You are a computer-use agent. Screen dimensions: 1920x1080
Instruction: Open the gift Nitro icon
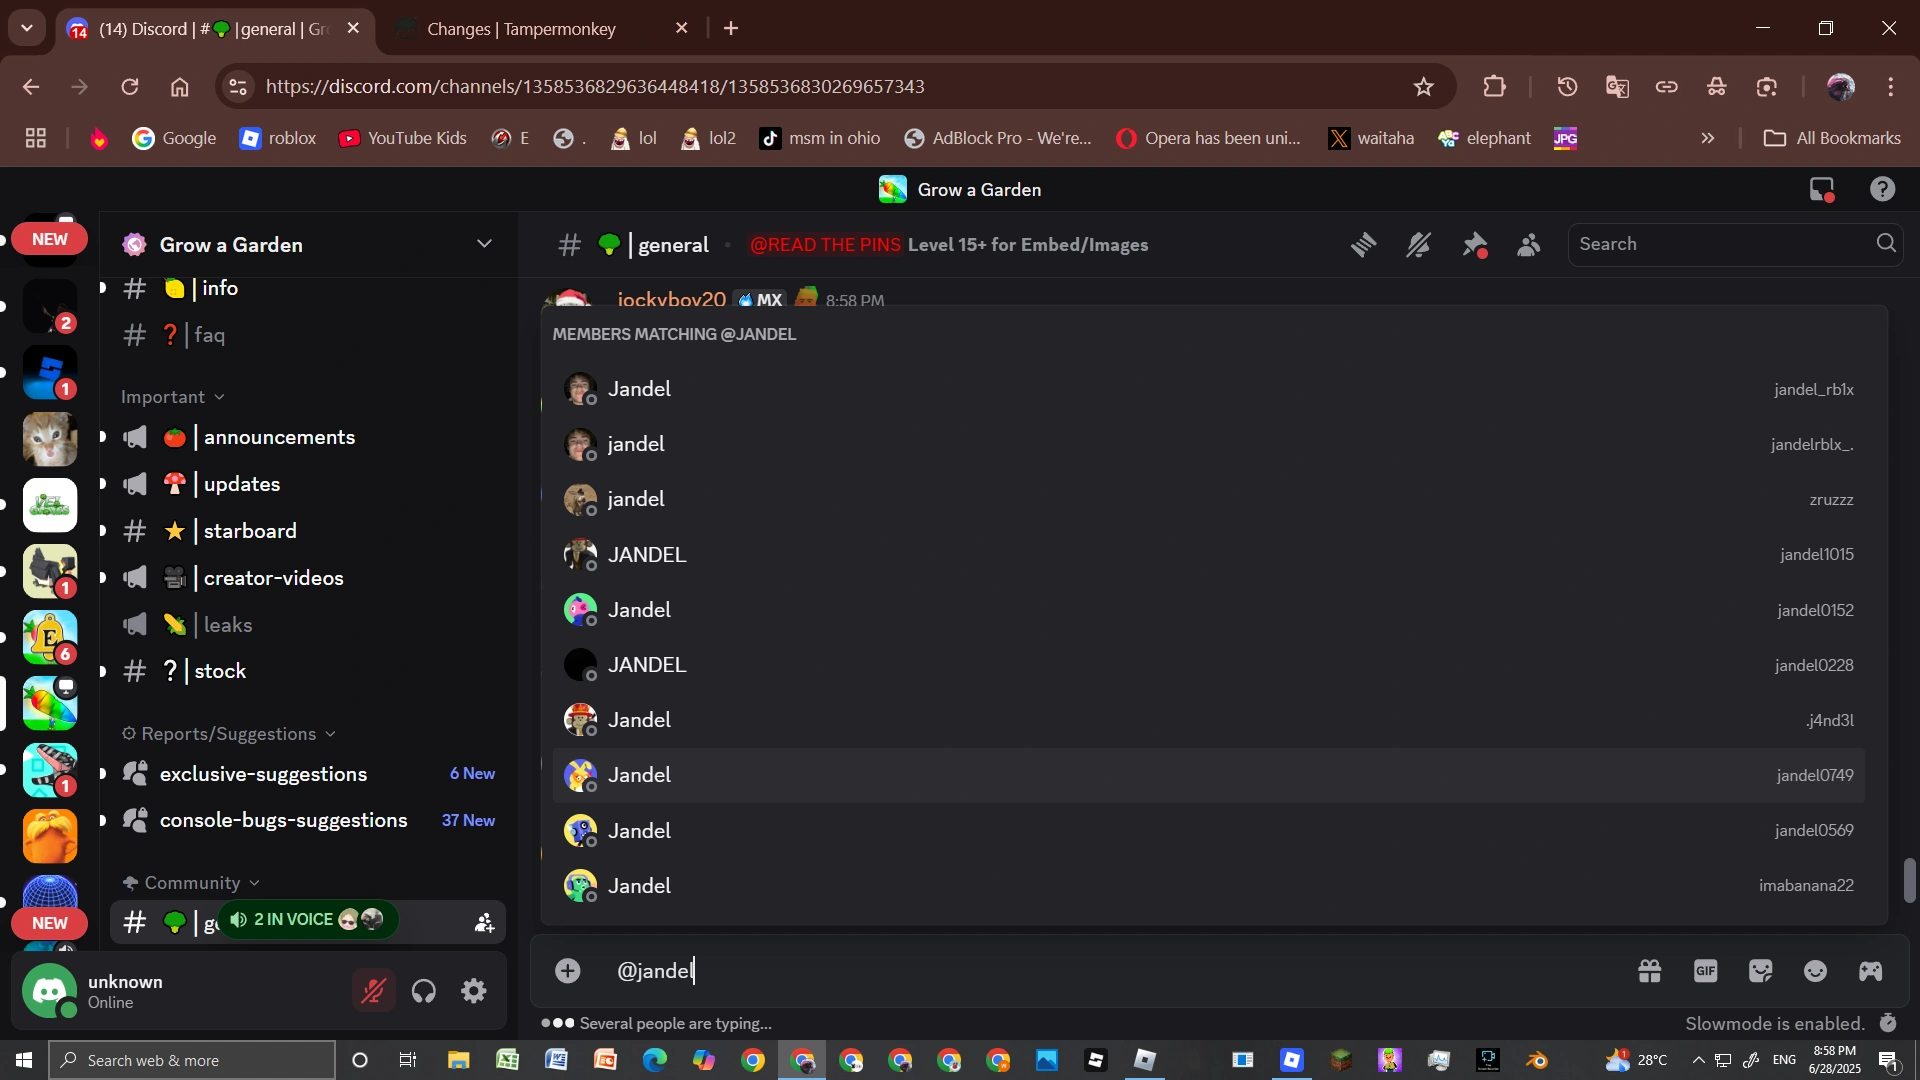(1649, 971)
